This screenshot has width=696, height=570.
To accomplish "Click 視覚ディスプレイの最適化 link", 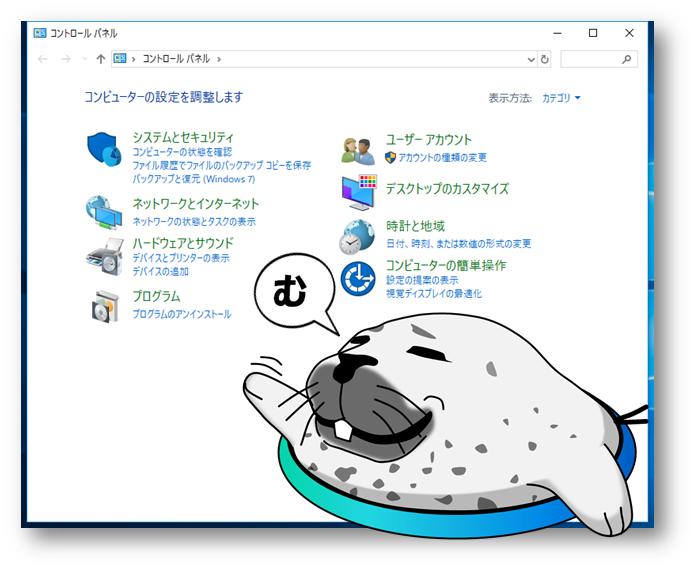I will point(434,293).
